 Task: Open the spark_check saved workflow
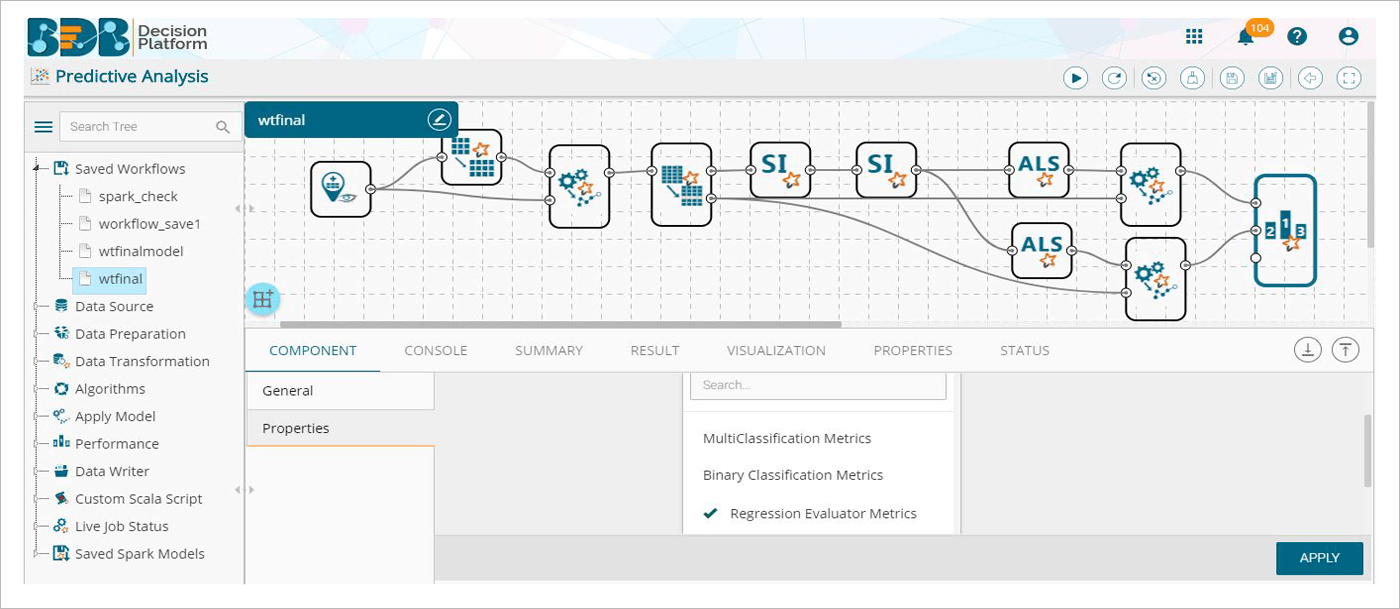(137, 196)
